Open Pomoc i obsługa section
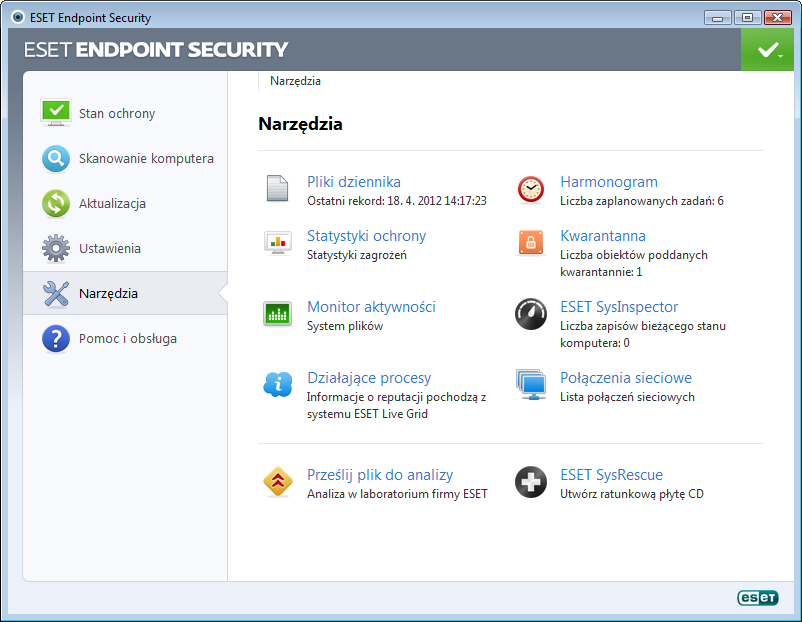 (125, 338)
